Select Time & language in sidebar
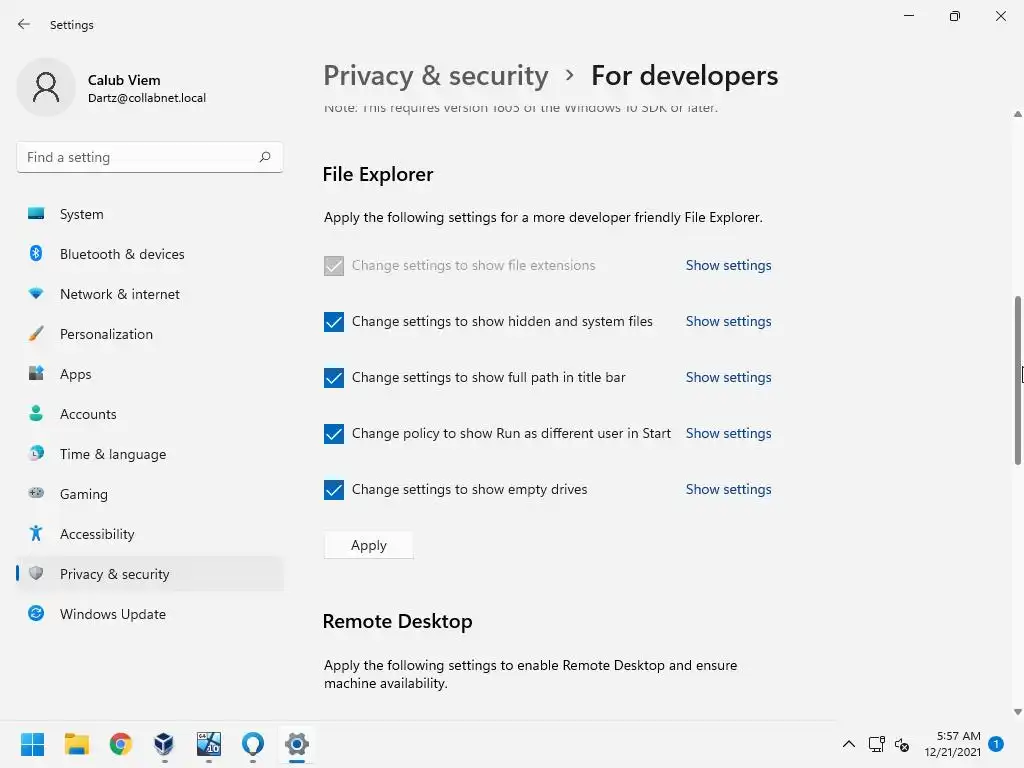Viewport: 1024px width, 768px height. 112,454
